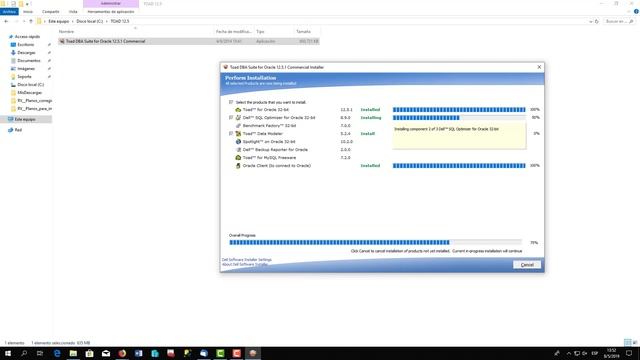Open Escritorio in the navigation pane
This screenshot has width=640, height=360.
[x=26, y=44]
